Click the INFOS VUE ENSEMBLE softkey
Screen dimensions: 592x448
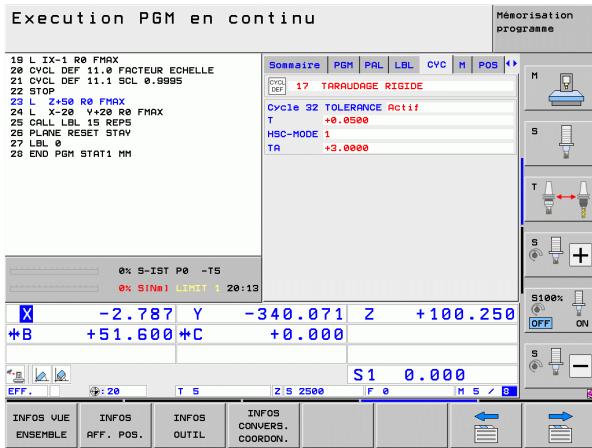pos(41,425)
